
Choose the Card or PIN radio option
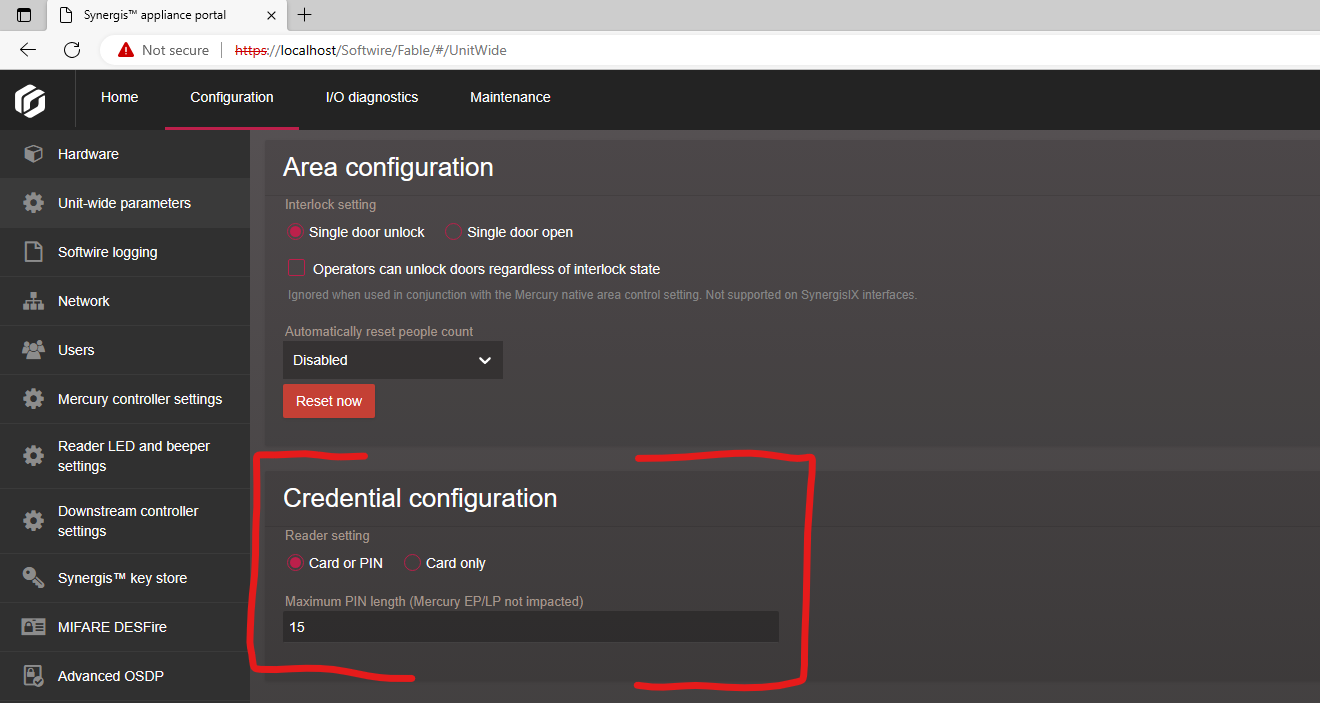[x=295, y=563]
